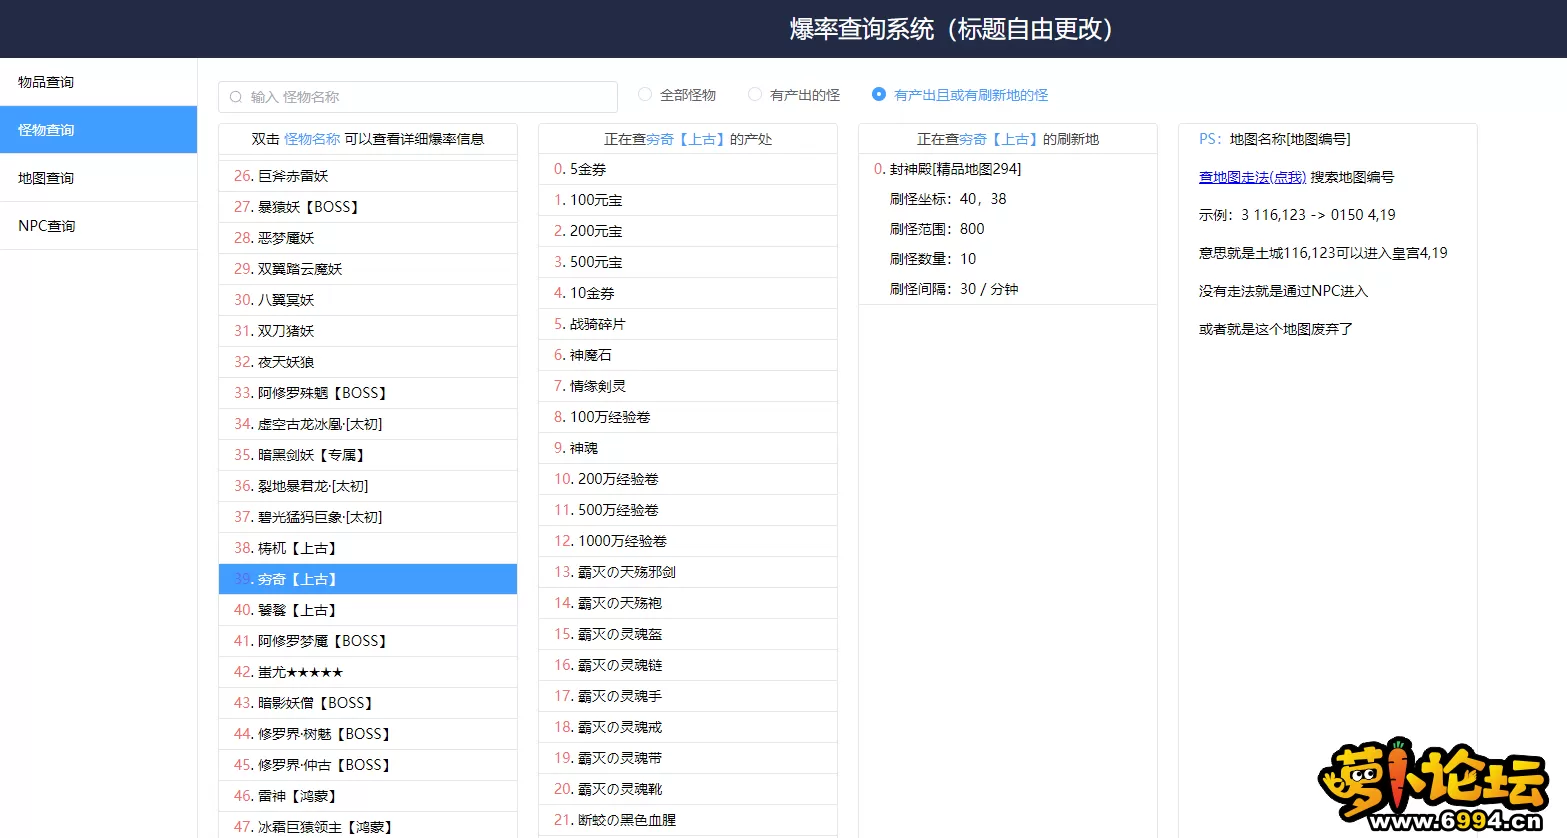Select drop item 20. 霸灭の灵魂靴
Screen dimensions: 1567x838
[x=688, y=789]
